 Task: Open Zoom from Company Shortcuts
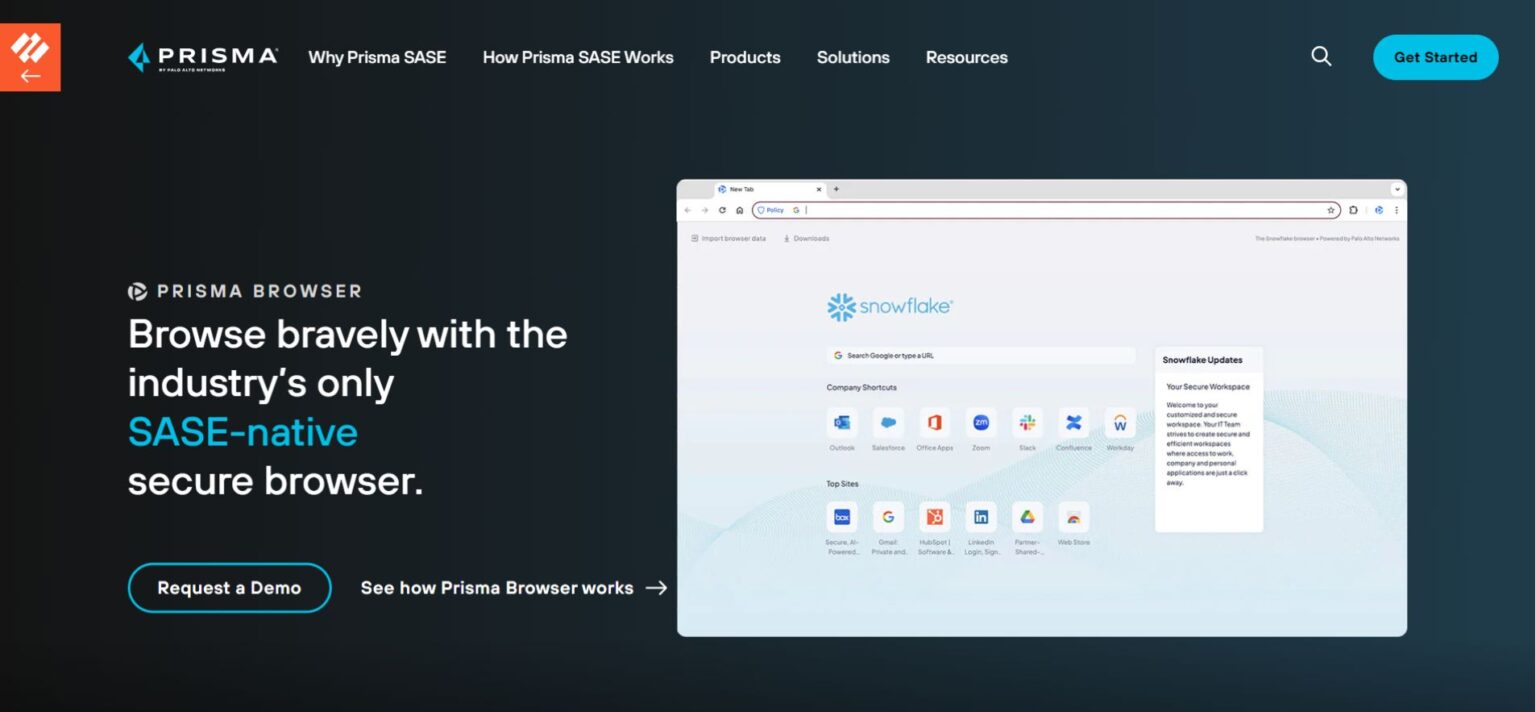[x=981, y=422]
